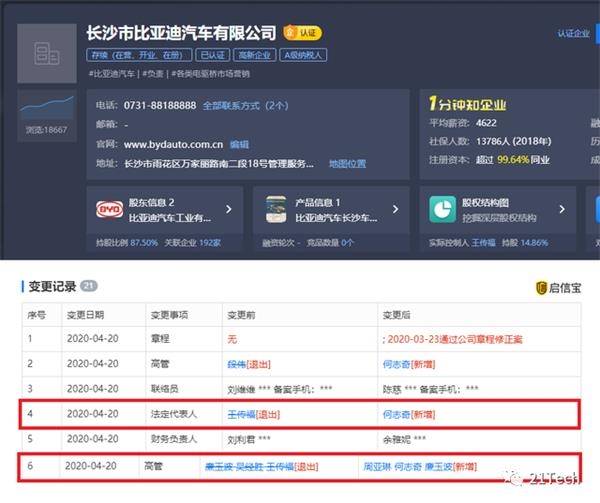This screenshot has height=503, width=600.
Task: Click 平均薪资 4622 value
Action: (x=486, y=123)
